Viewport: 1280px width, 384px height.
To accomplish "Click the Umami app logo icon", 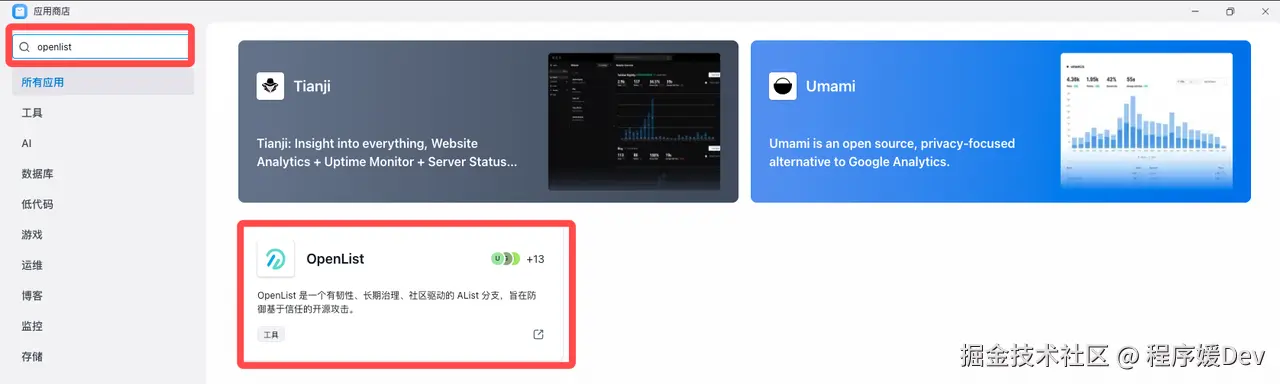I will (x=783, y=86).
